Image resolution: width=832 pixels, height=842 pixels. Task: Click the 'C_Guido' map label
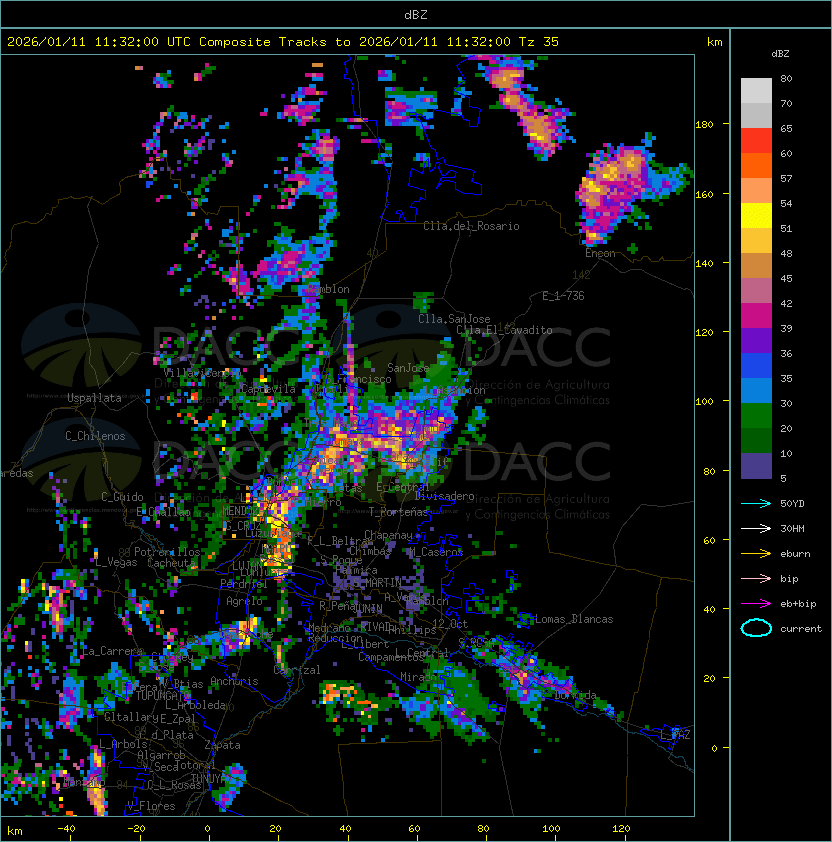(122, 497)
